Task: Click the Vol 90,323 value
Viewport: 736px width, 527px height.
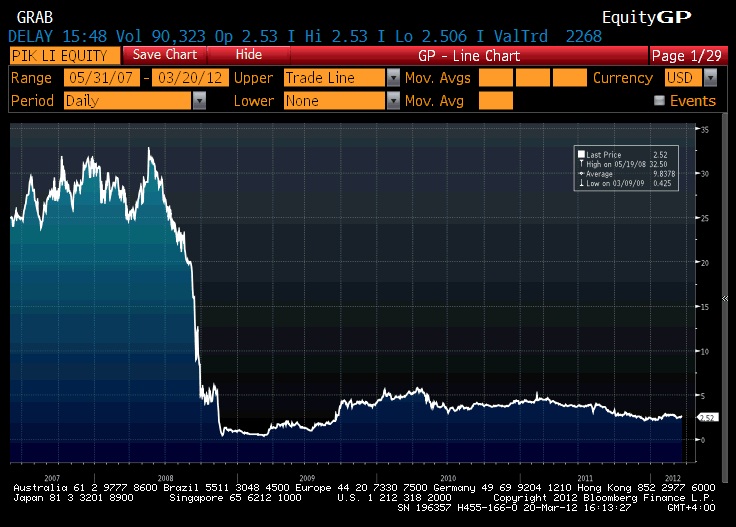Action: (x=161, y=36)
